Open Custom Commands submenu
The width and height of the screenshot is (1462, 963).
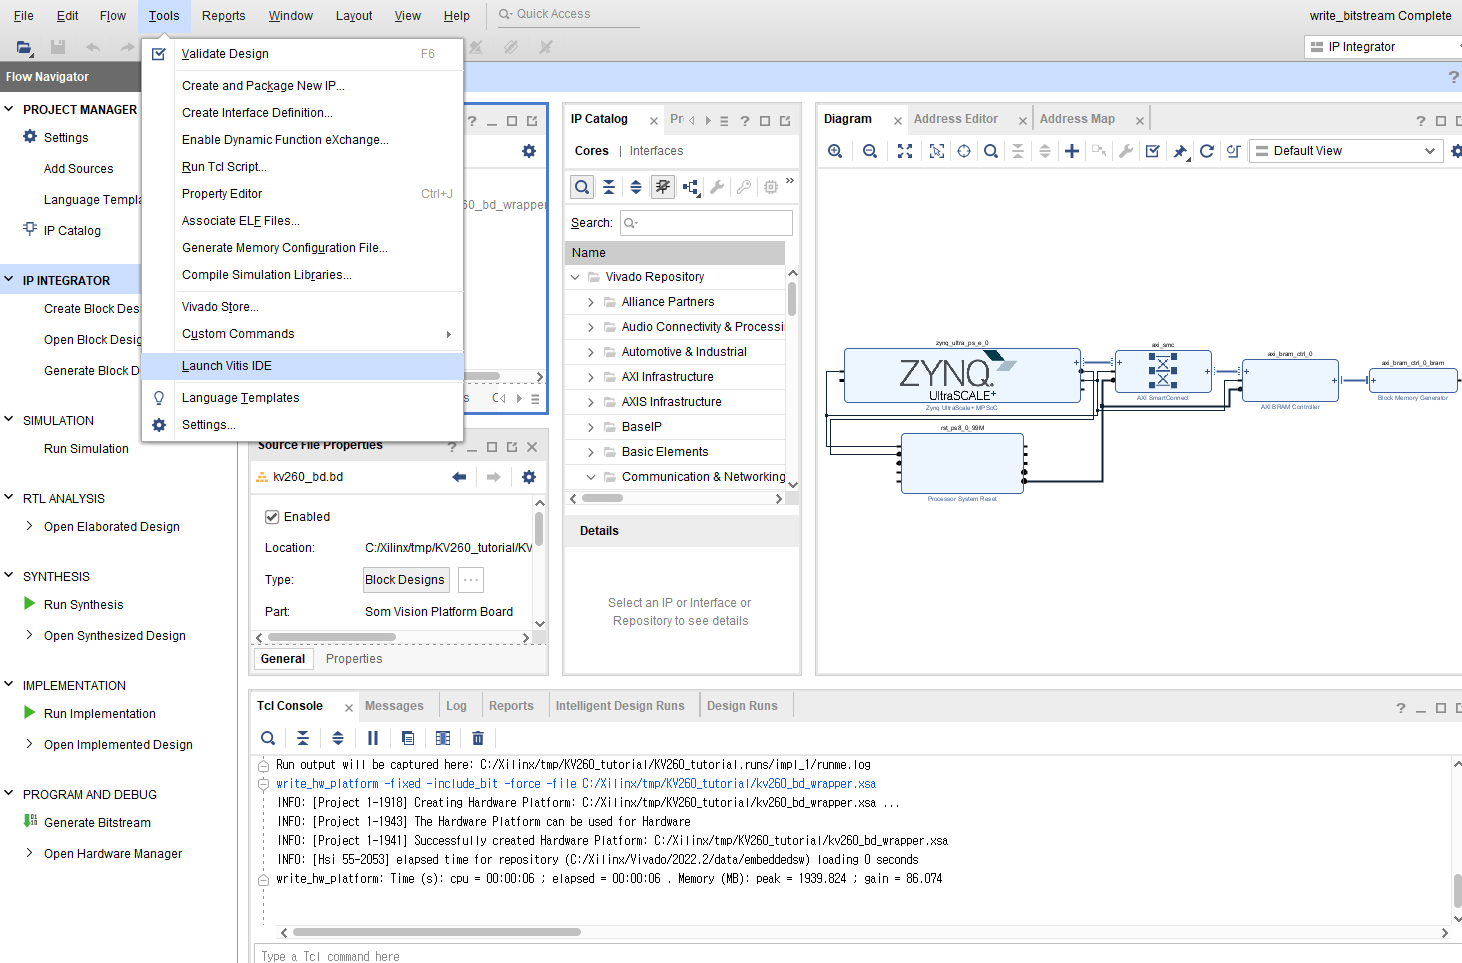[x=302, y=334]
